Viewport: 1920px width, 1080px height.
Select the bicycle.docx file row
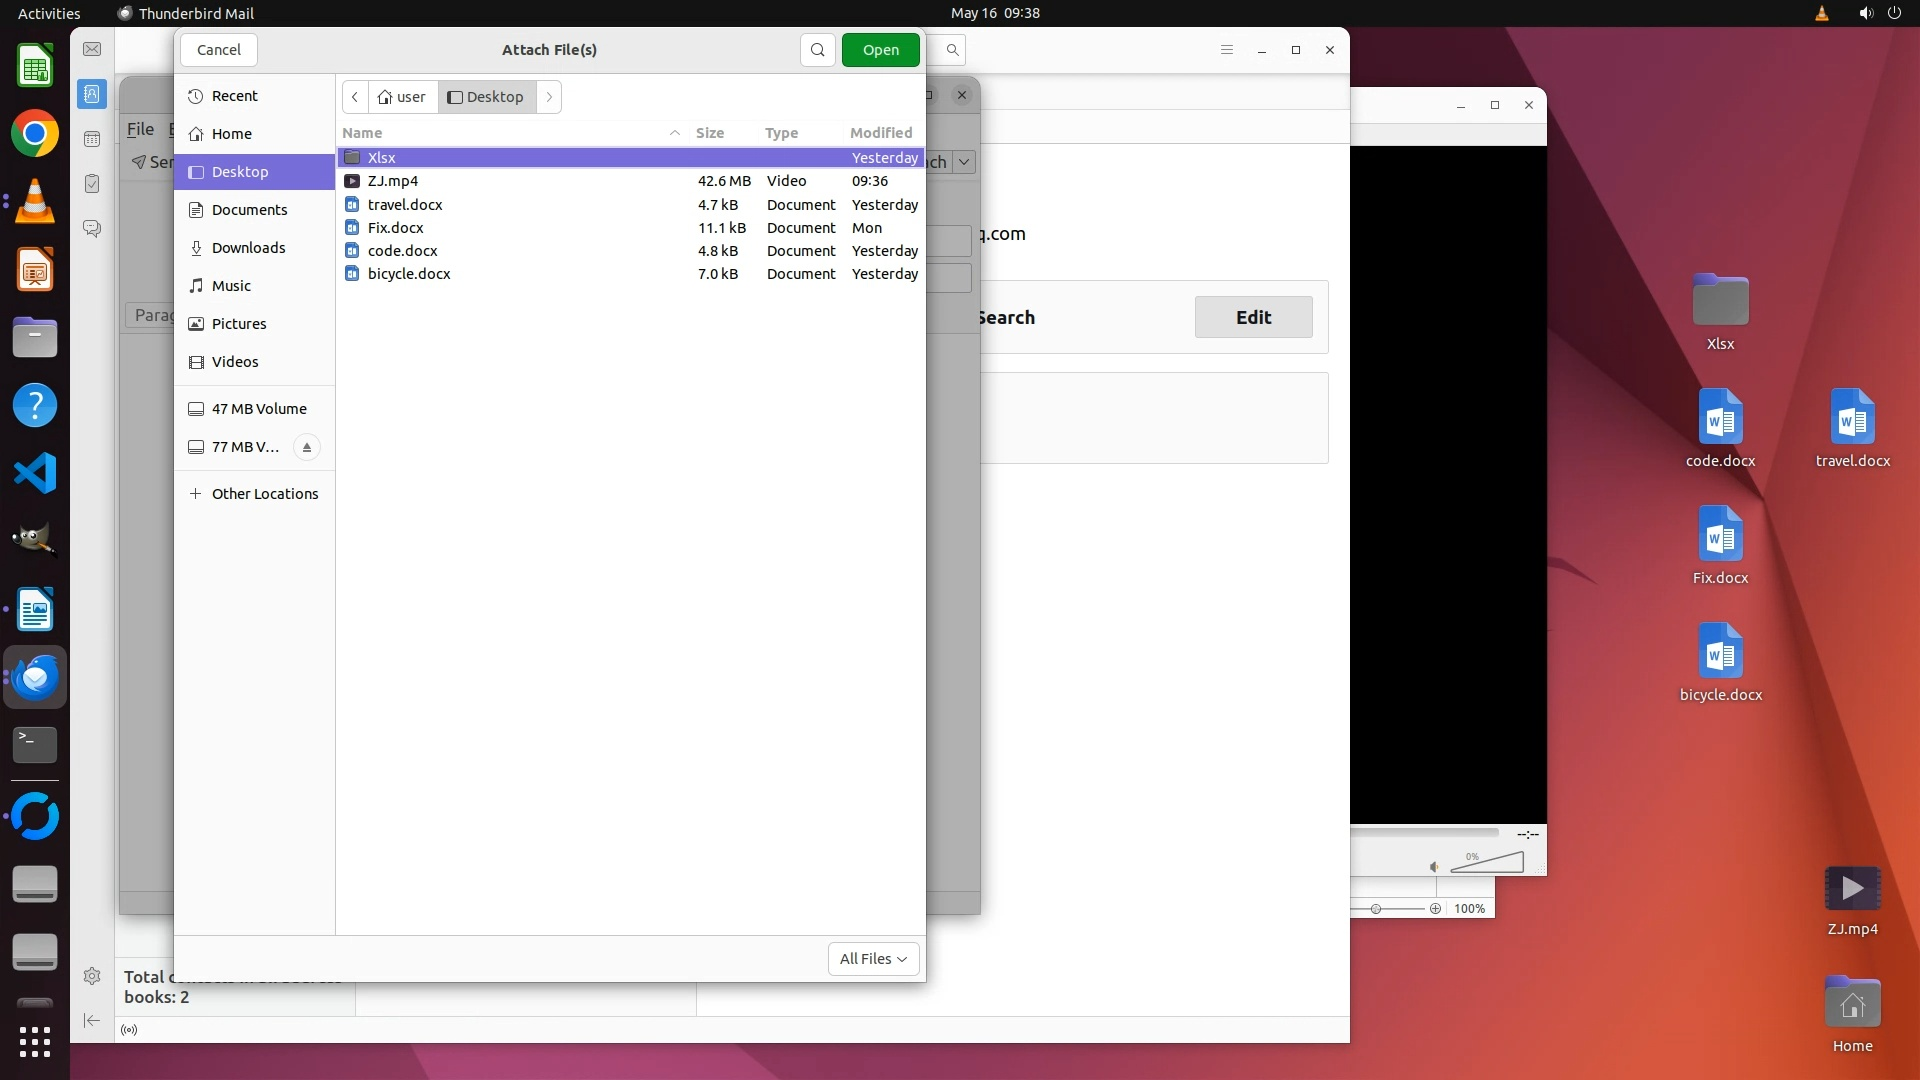point(409,274)
